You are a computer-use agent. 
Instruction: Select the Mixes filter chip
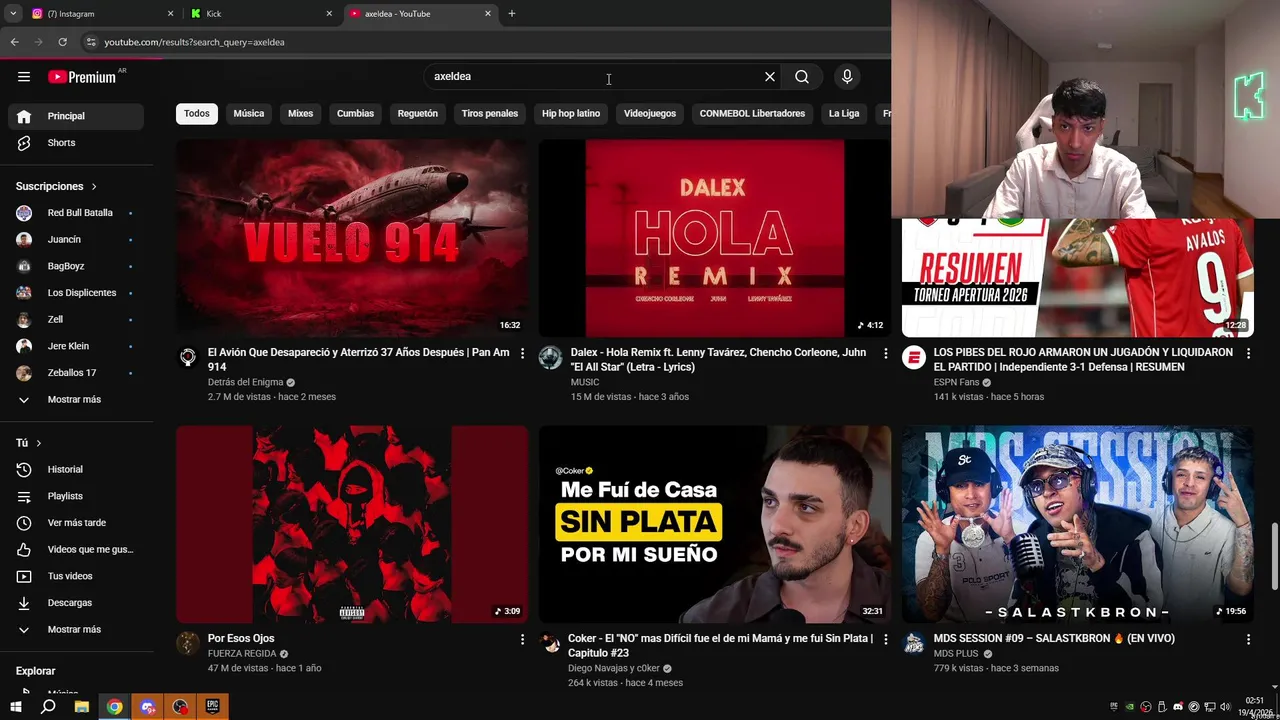(x=301, y=114)
